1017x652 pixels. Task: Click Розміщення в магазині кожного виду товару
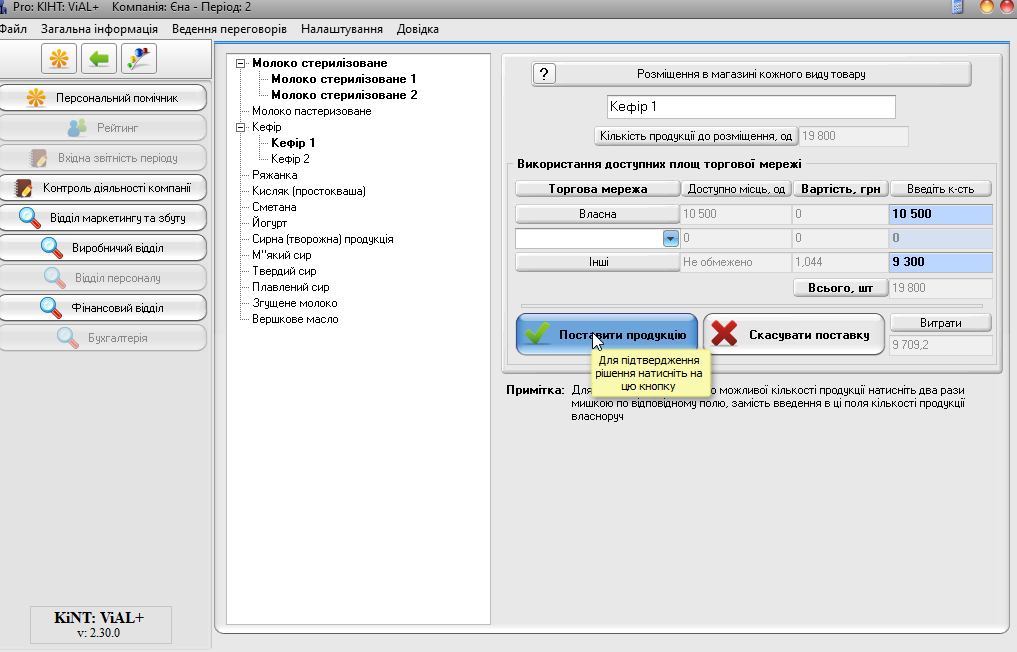(751, 74)
